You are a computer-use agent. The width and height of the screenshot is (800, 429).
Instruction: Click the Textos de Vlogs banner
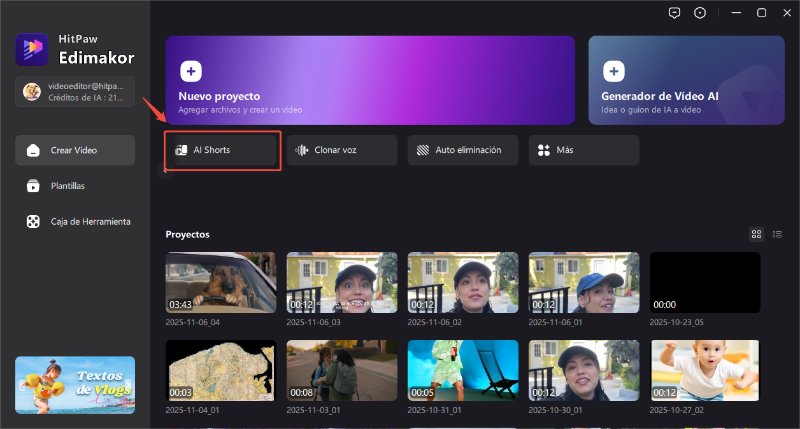coord(75,385)
